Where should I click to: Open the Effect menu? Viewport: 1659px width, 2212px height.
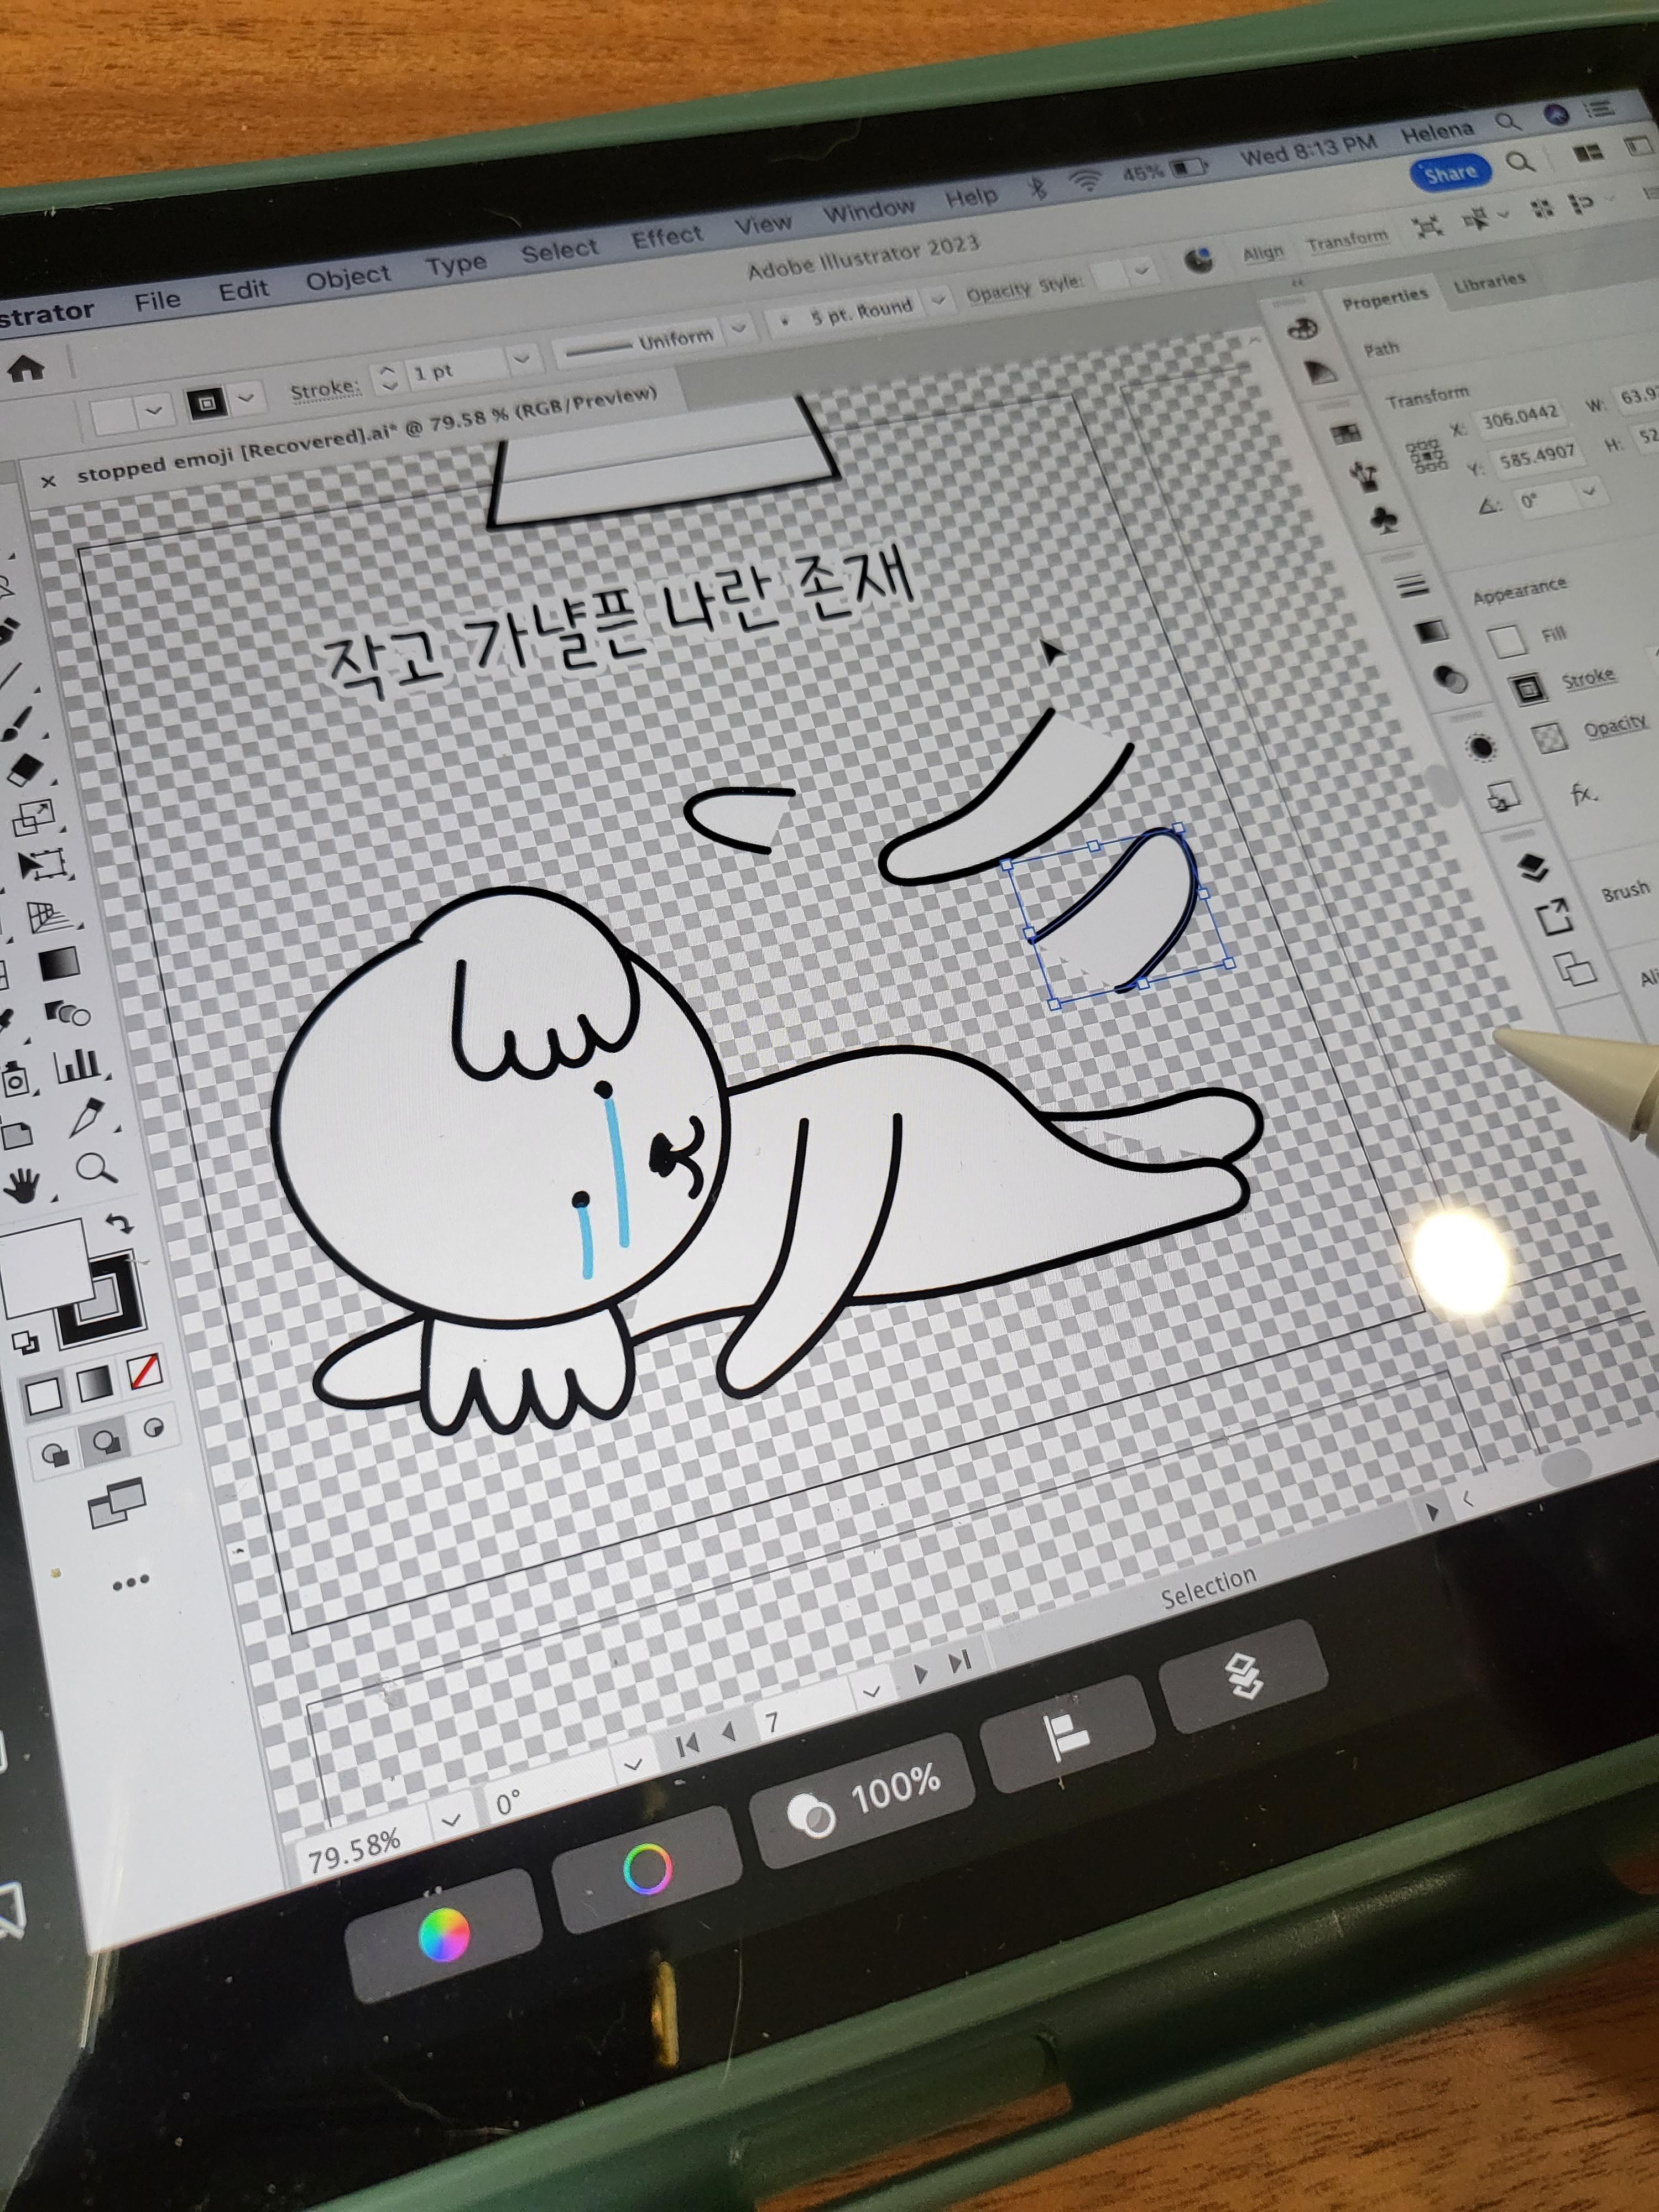pyautogui.click(x=667, y=237)
